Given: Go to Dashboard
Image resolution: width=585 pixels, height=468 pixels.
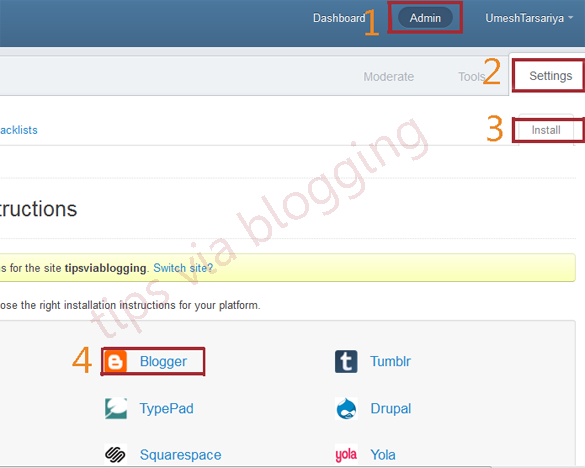Looking at the screenshot, I should (x=339, y=18).
